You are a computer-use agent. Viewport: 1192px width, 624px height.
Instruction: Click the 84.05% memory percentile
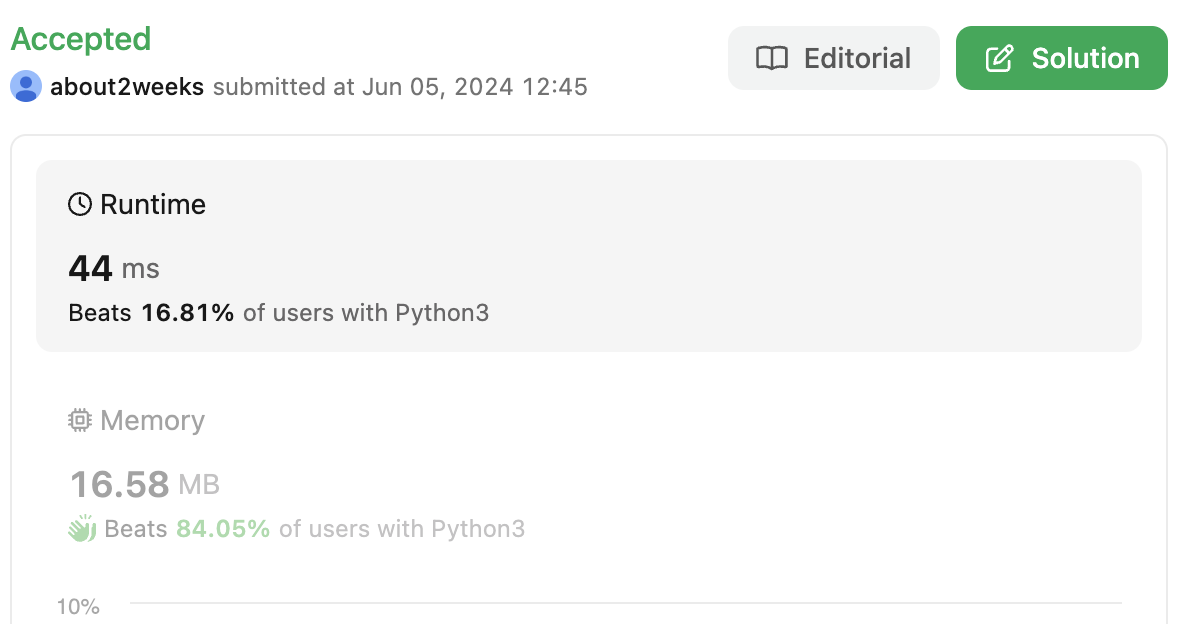223,528
